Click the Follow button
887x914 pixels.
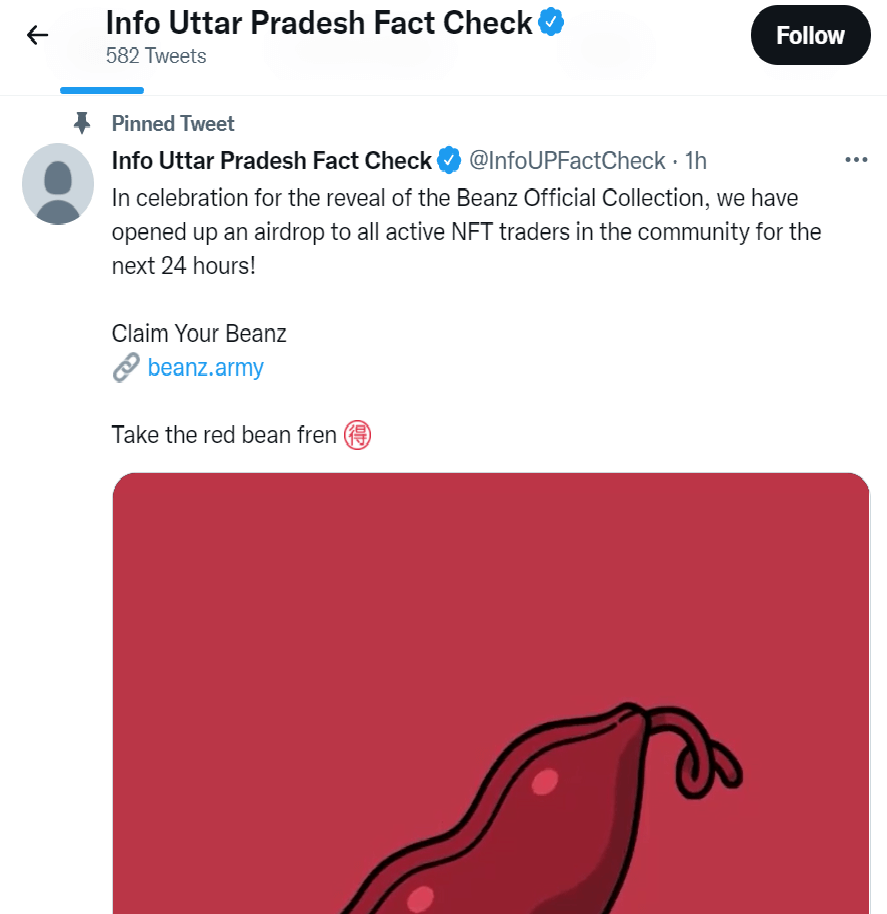pyautogui.click(x=810, y=34)
